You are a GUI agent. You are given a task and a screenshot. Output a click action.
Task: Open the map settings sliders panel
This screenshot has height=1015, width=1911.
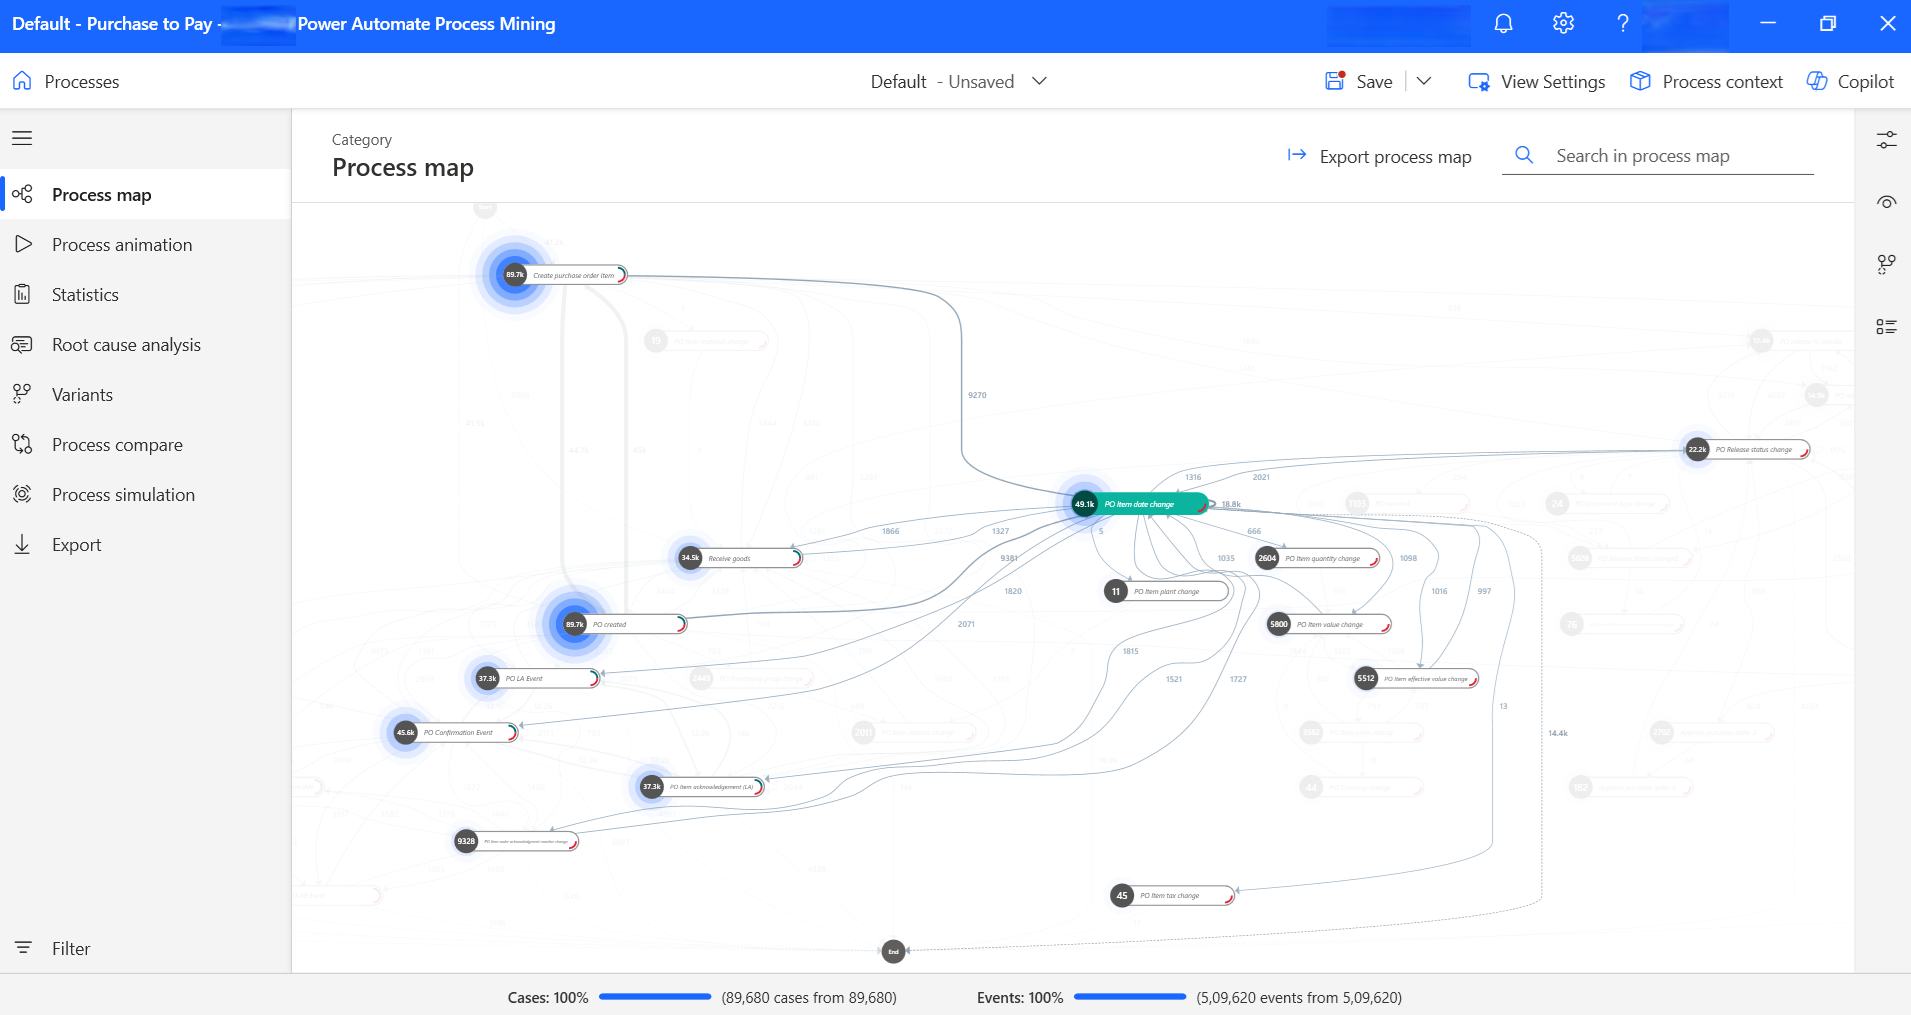coord(1888,140)
